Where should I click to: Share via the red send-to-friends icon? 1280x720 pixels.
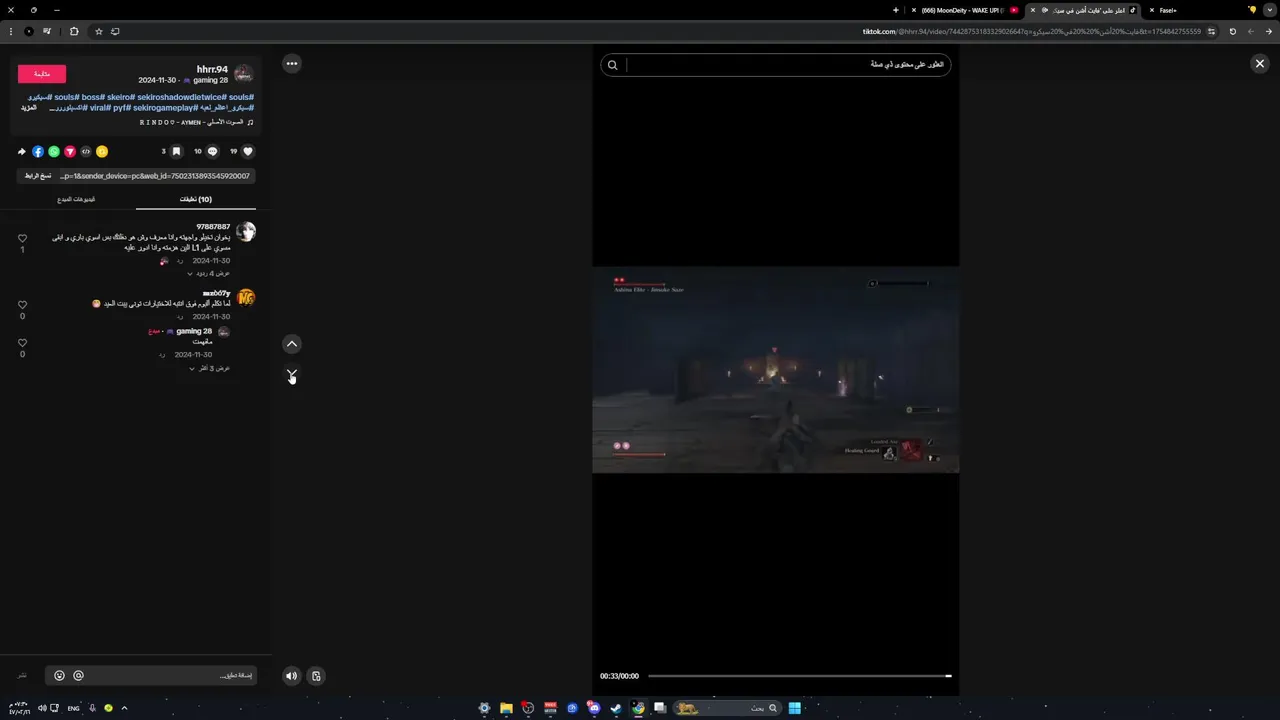[70, 152]
